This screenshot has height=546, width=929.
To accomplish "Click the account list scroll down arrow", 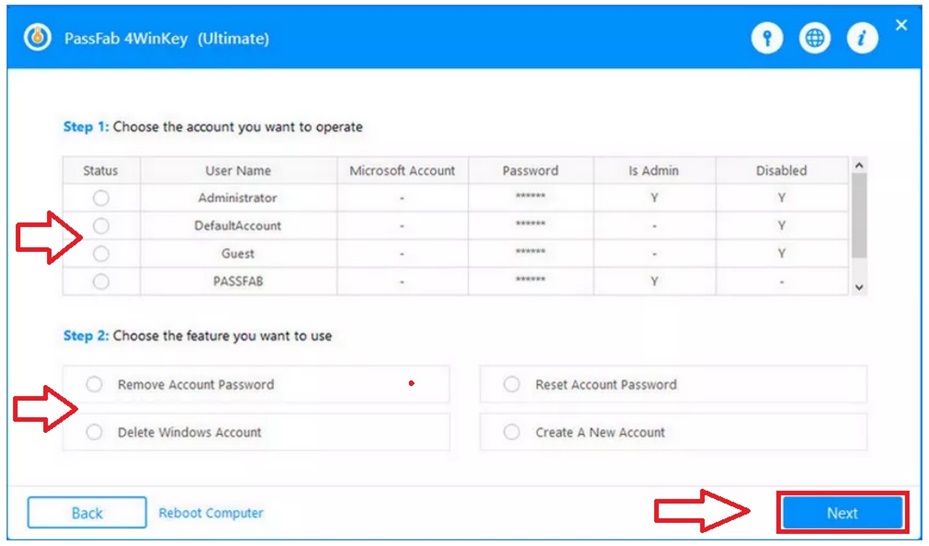I will click(x=859, y=287).
